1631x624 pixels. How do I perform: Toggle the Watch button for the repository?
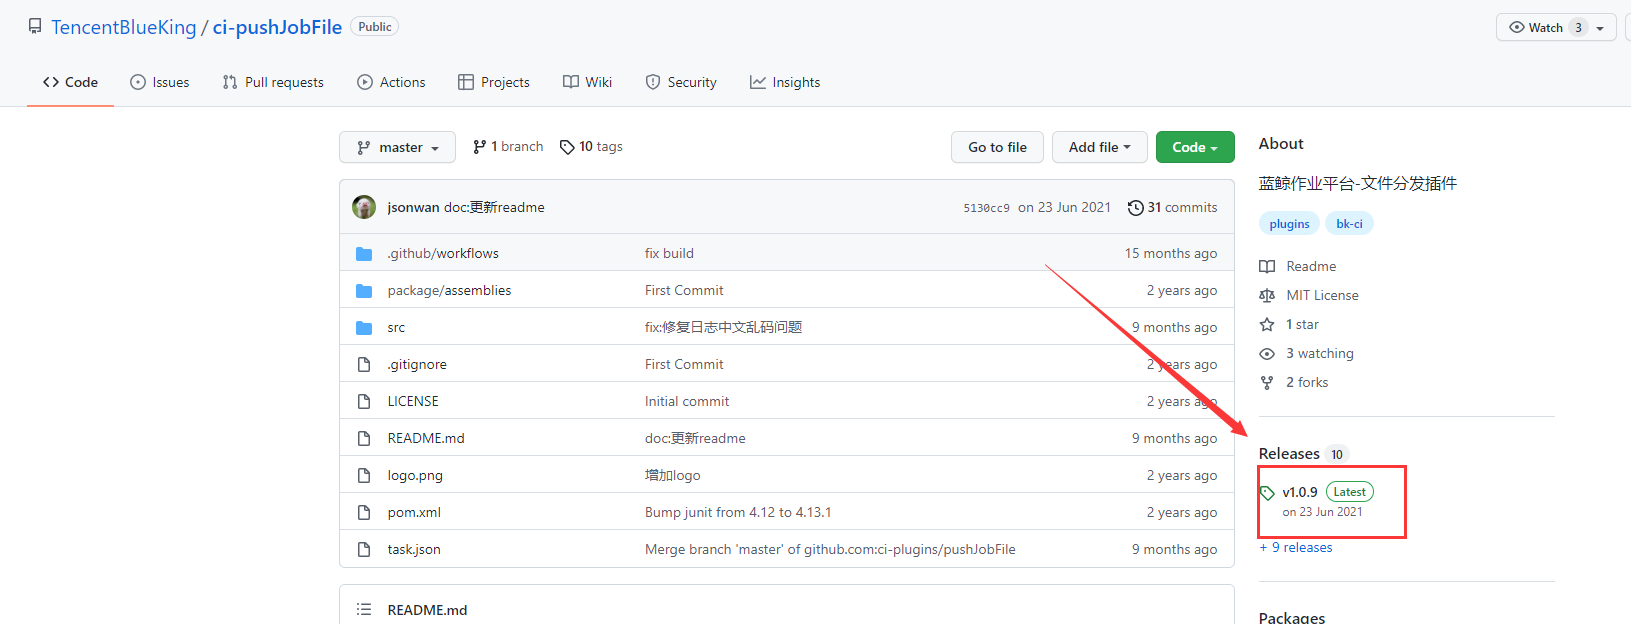point(1545,28)
